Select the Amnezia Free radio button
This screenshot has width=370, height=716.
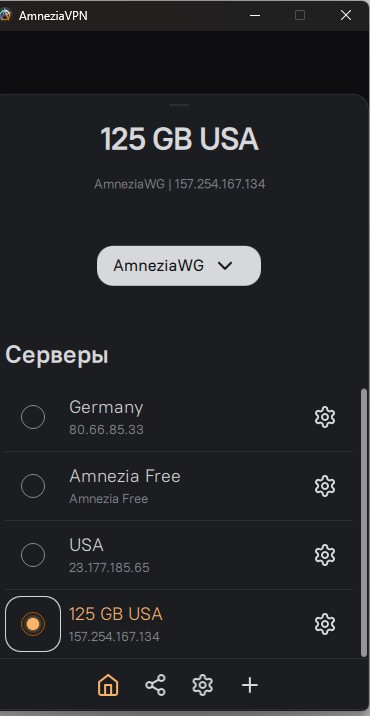pyautogui.click(x=33, y=486)
